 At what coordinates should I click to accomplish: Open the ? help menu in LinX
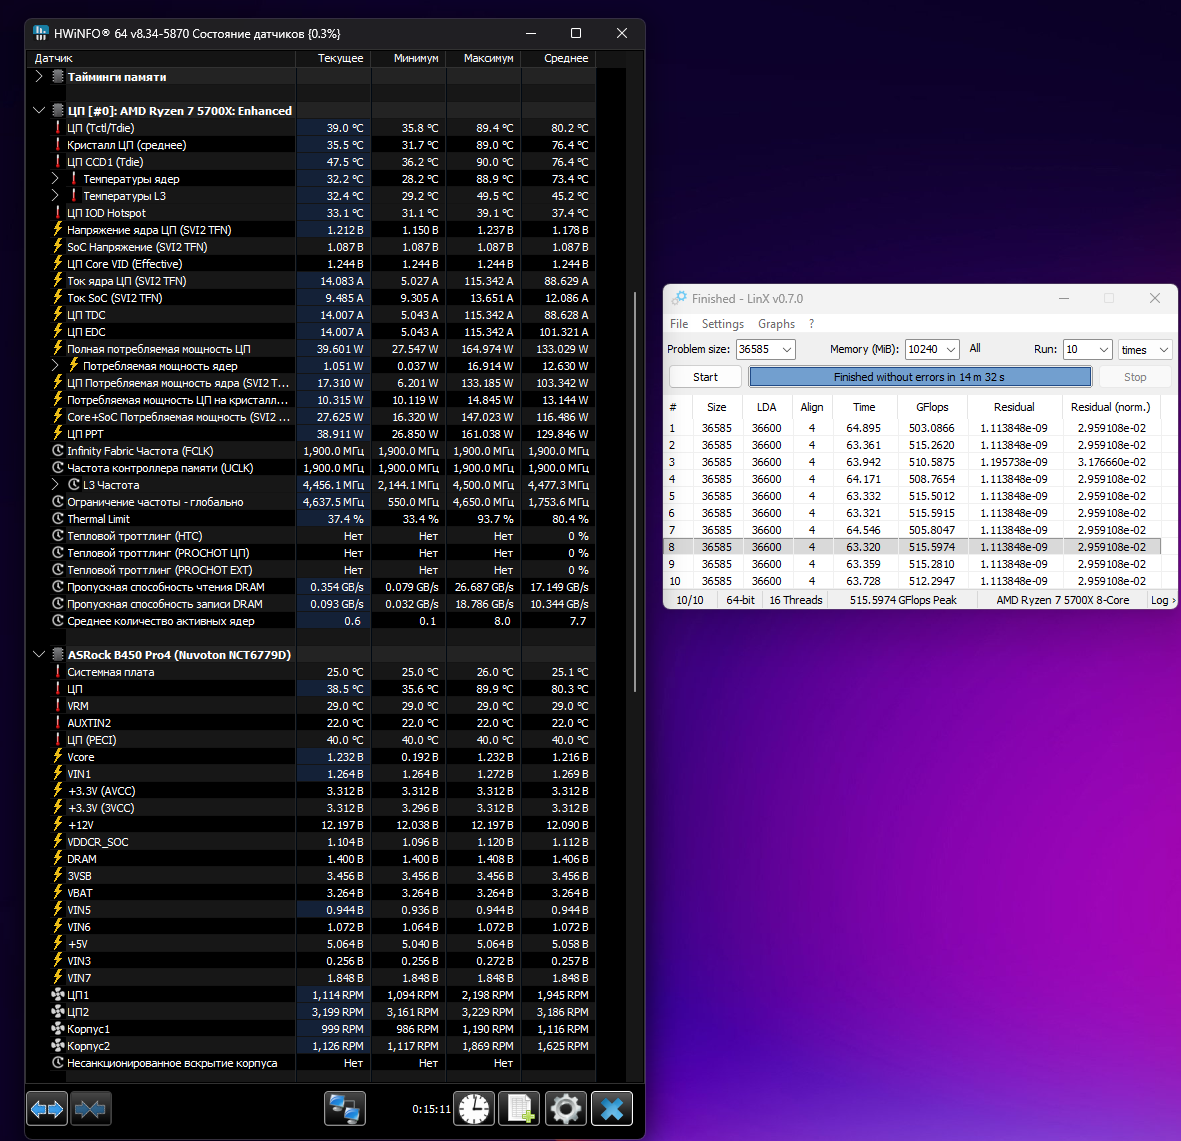pos(811,324)
